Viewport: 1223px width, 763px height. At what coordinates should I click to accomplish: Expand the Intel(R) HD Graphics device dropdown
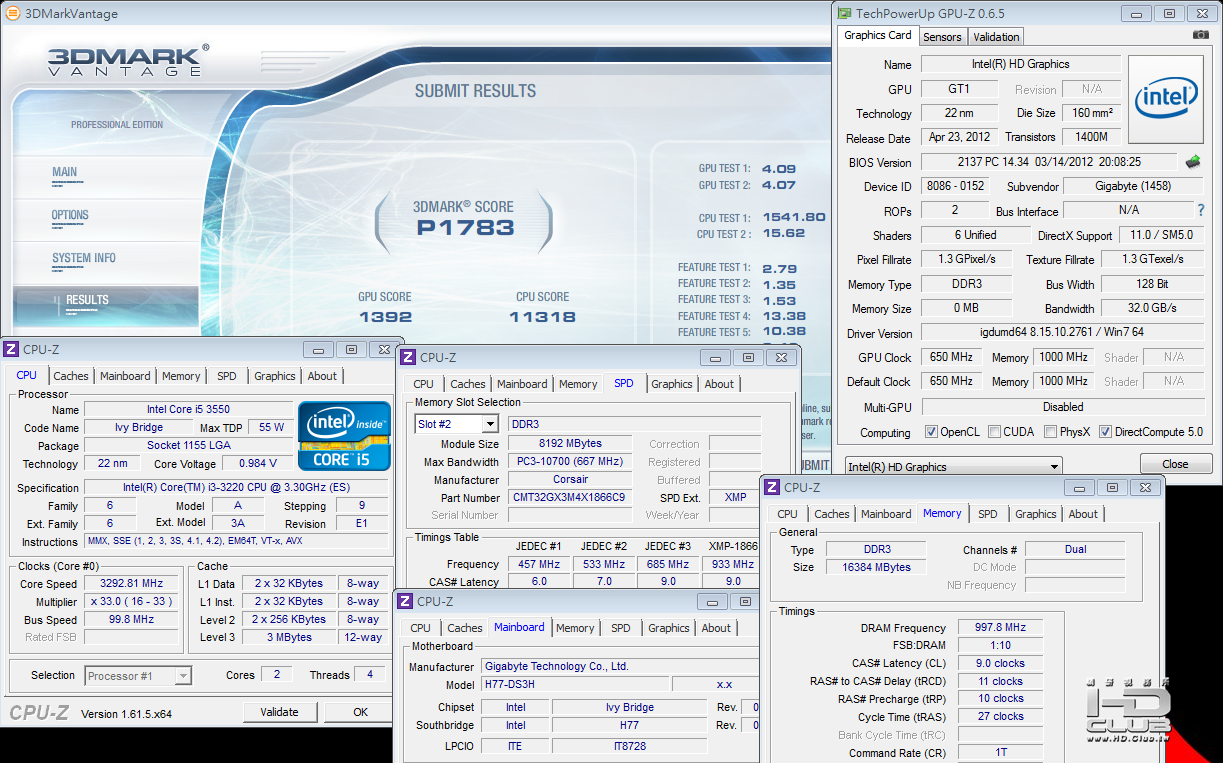[1053, 467]
